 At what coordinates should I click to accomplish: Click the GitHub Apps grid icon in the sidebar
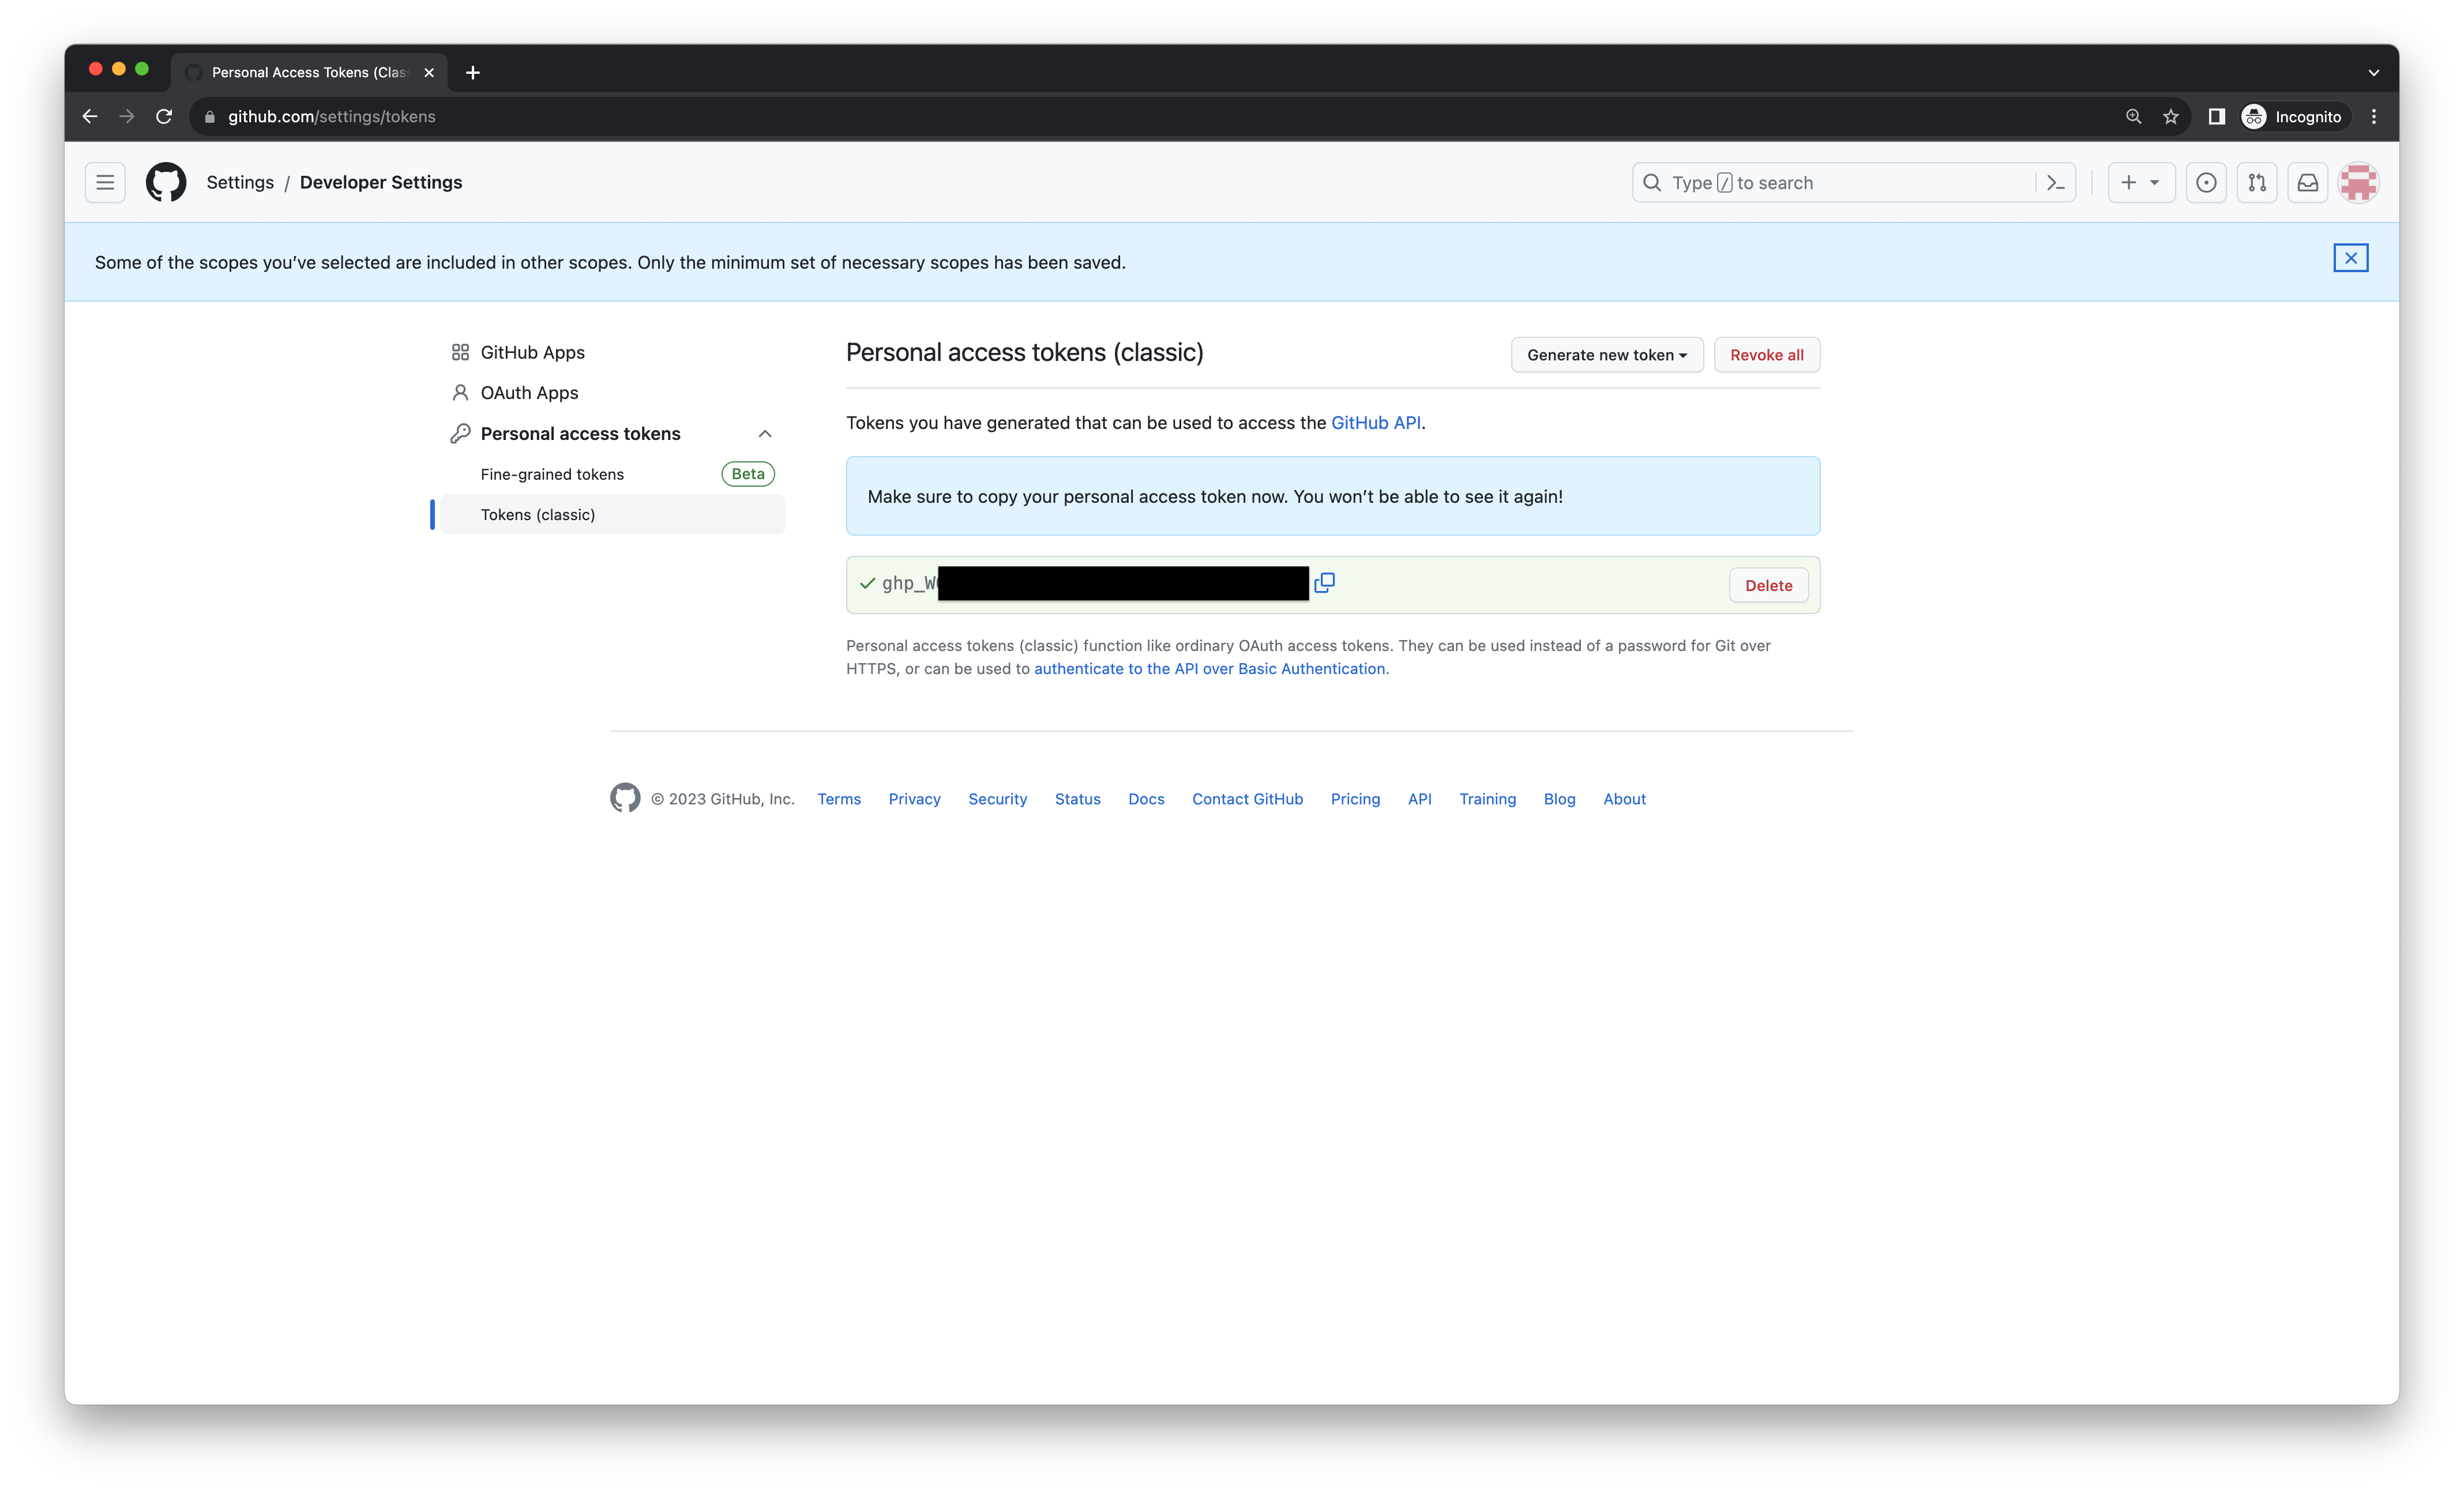coord(460,352)
